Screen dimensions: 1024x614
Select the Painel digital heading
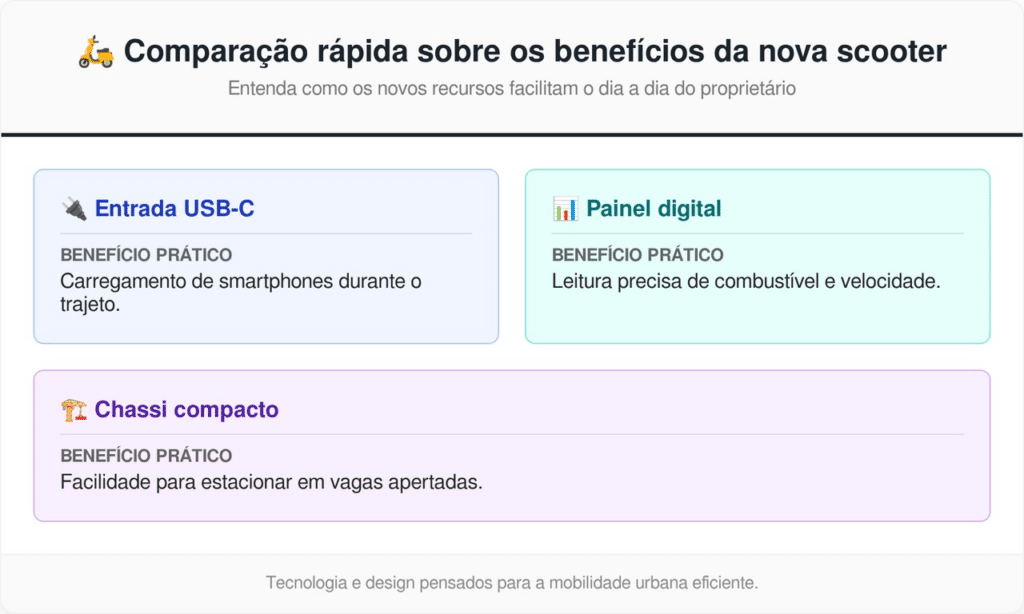click(653, 209)
